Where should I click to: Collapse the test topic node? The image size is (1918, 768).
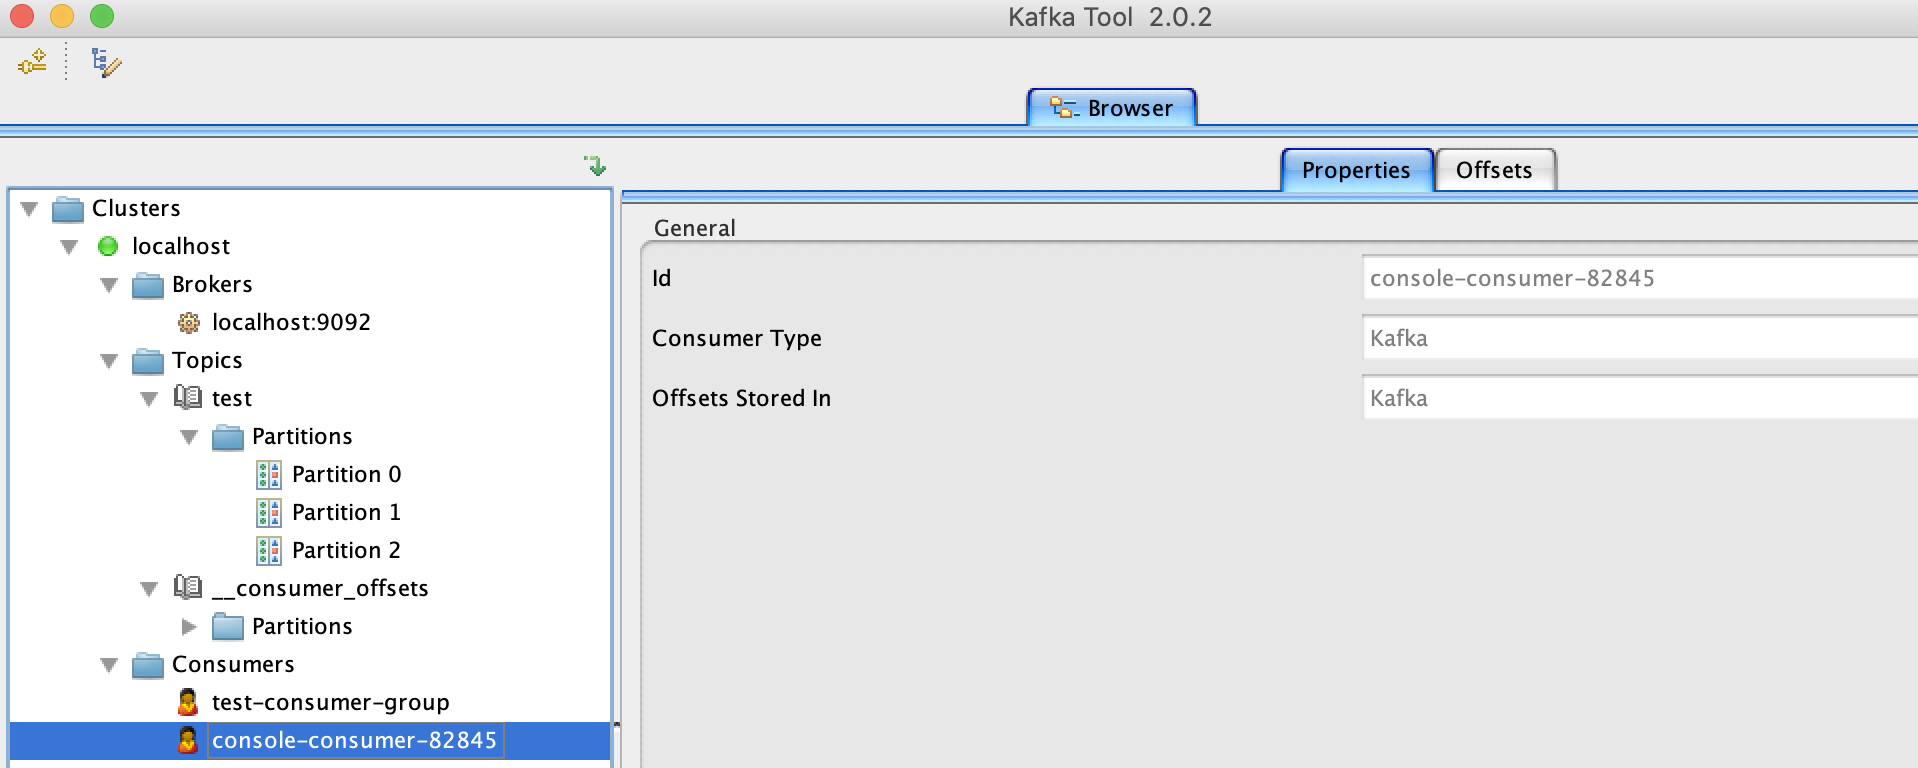149,399
